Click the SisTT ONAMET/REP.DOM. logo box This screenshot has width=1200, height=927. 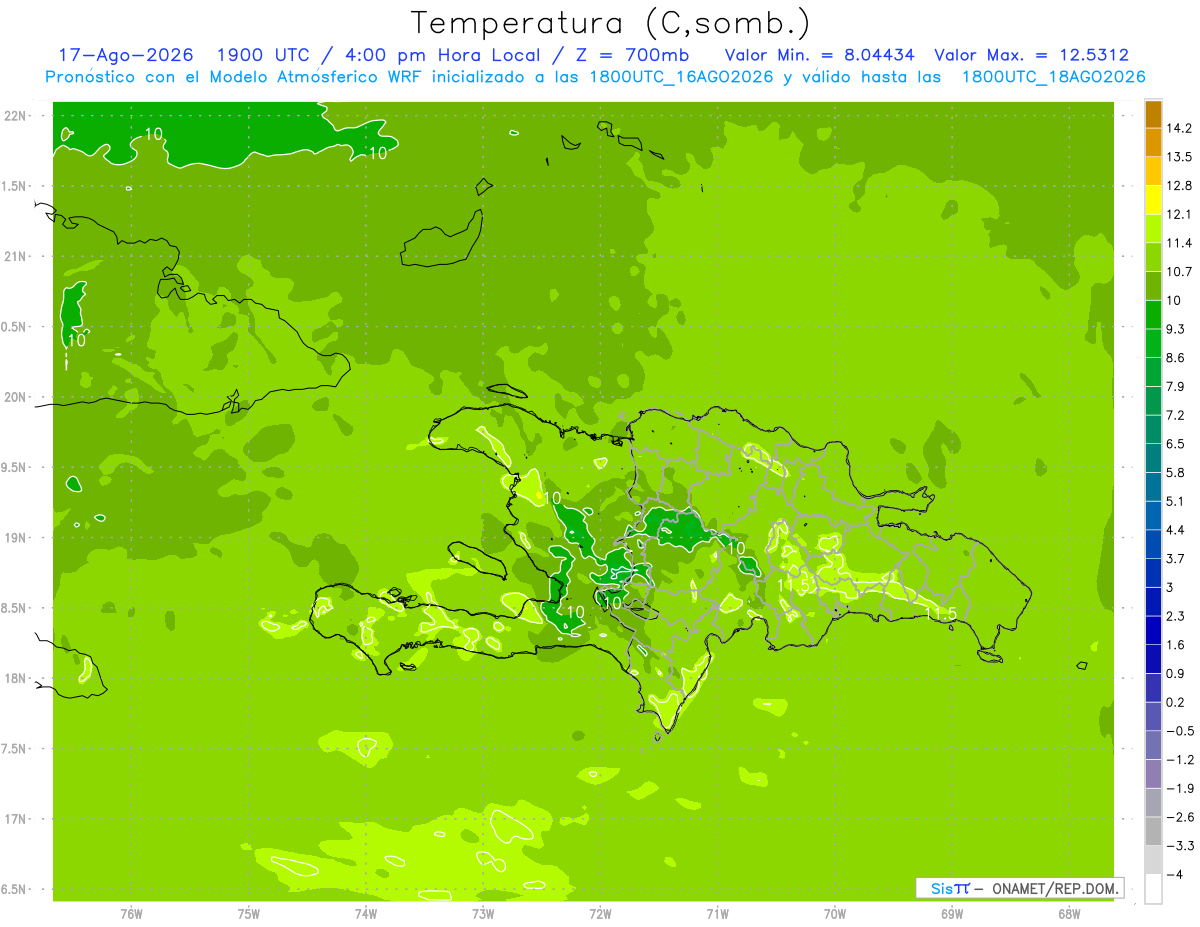[1019, 888]
